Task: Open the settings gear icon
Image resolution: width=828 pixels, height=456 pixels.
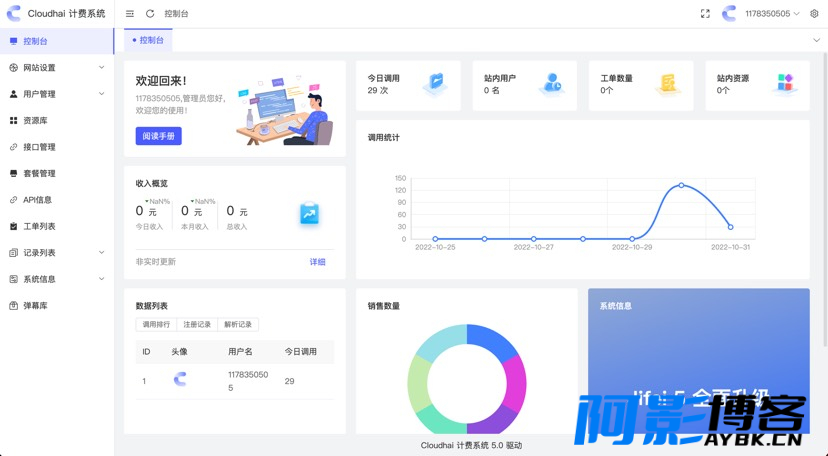Action: (x=814, y=14)
